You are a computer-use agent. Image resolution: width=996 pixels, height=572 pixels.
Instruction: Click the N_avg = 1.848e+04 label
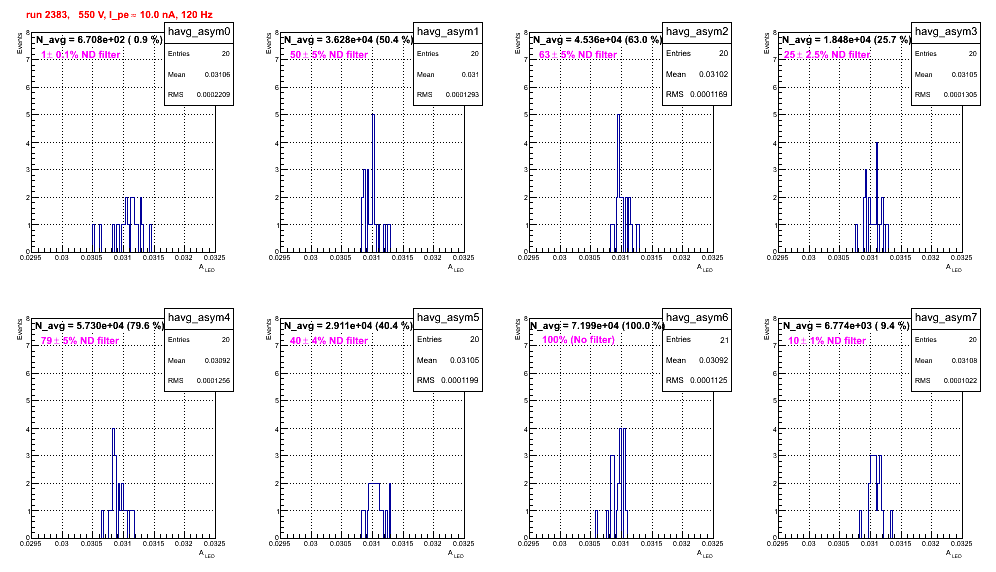click(x=845, y=39)
